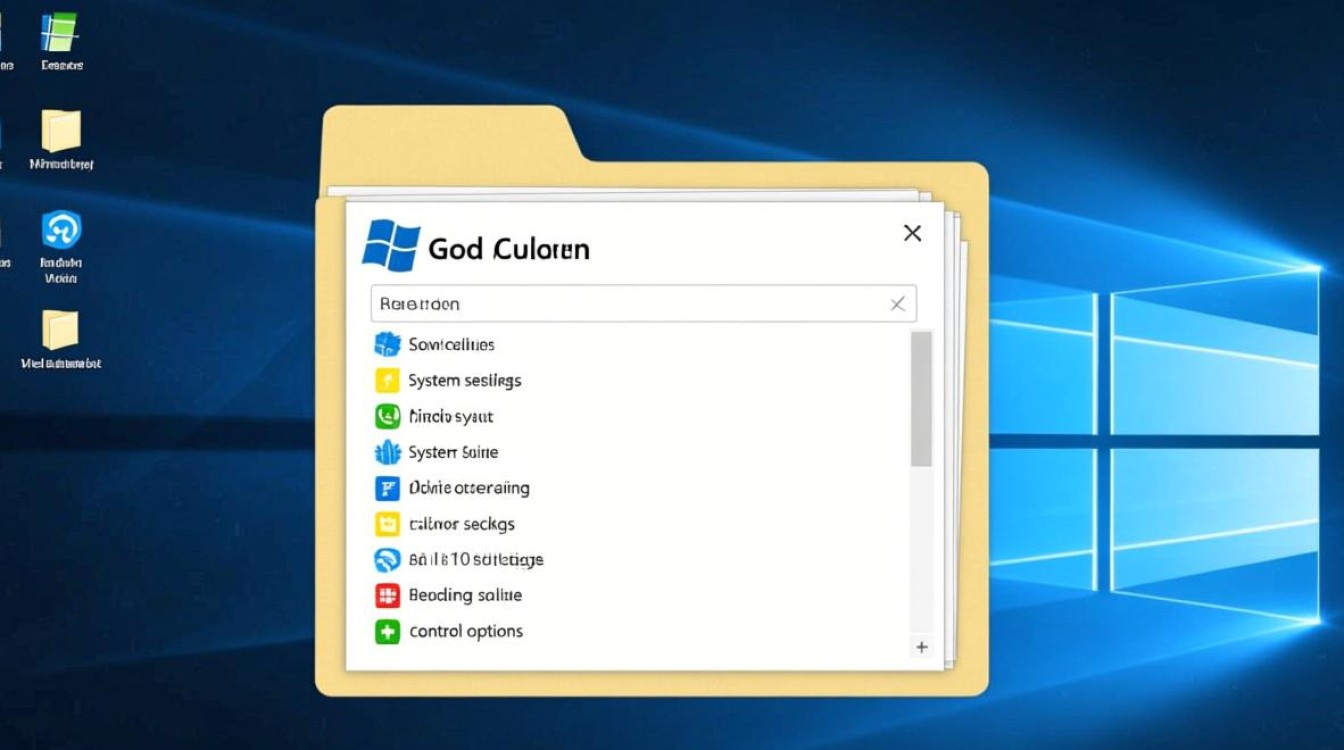Select the System Suite list item
1344x750 pixels.
click(x=453, y=452)
